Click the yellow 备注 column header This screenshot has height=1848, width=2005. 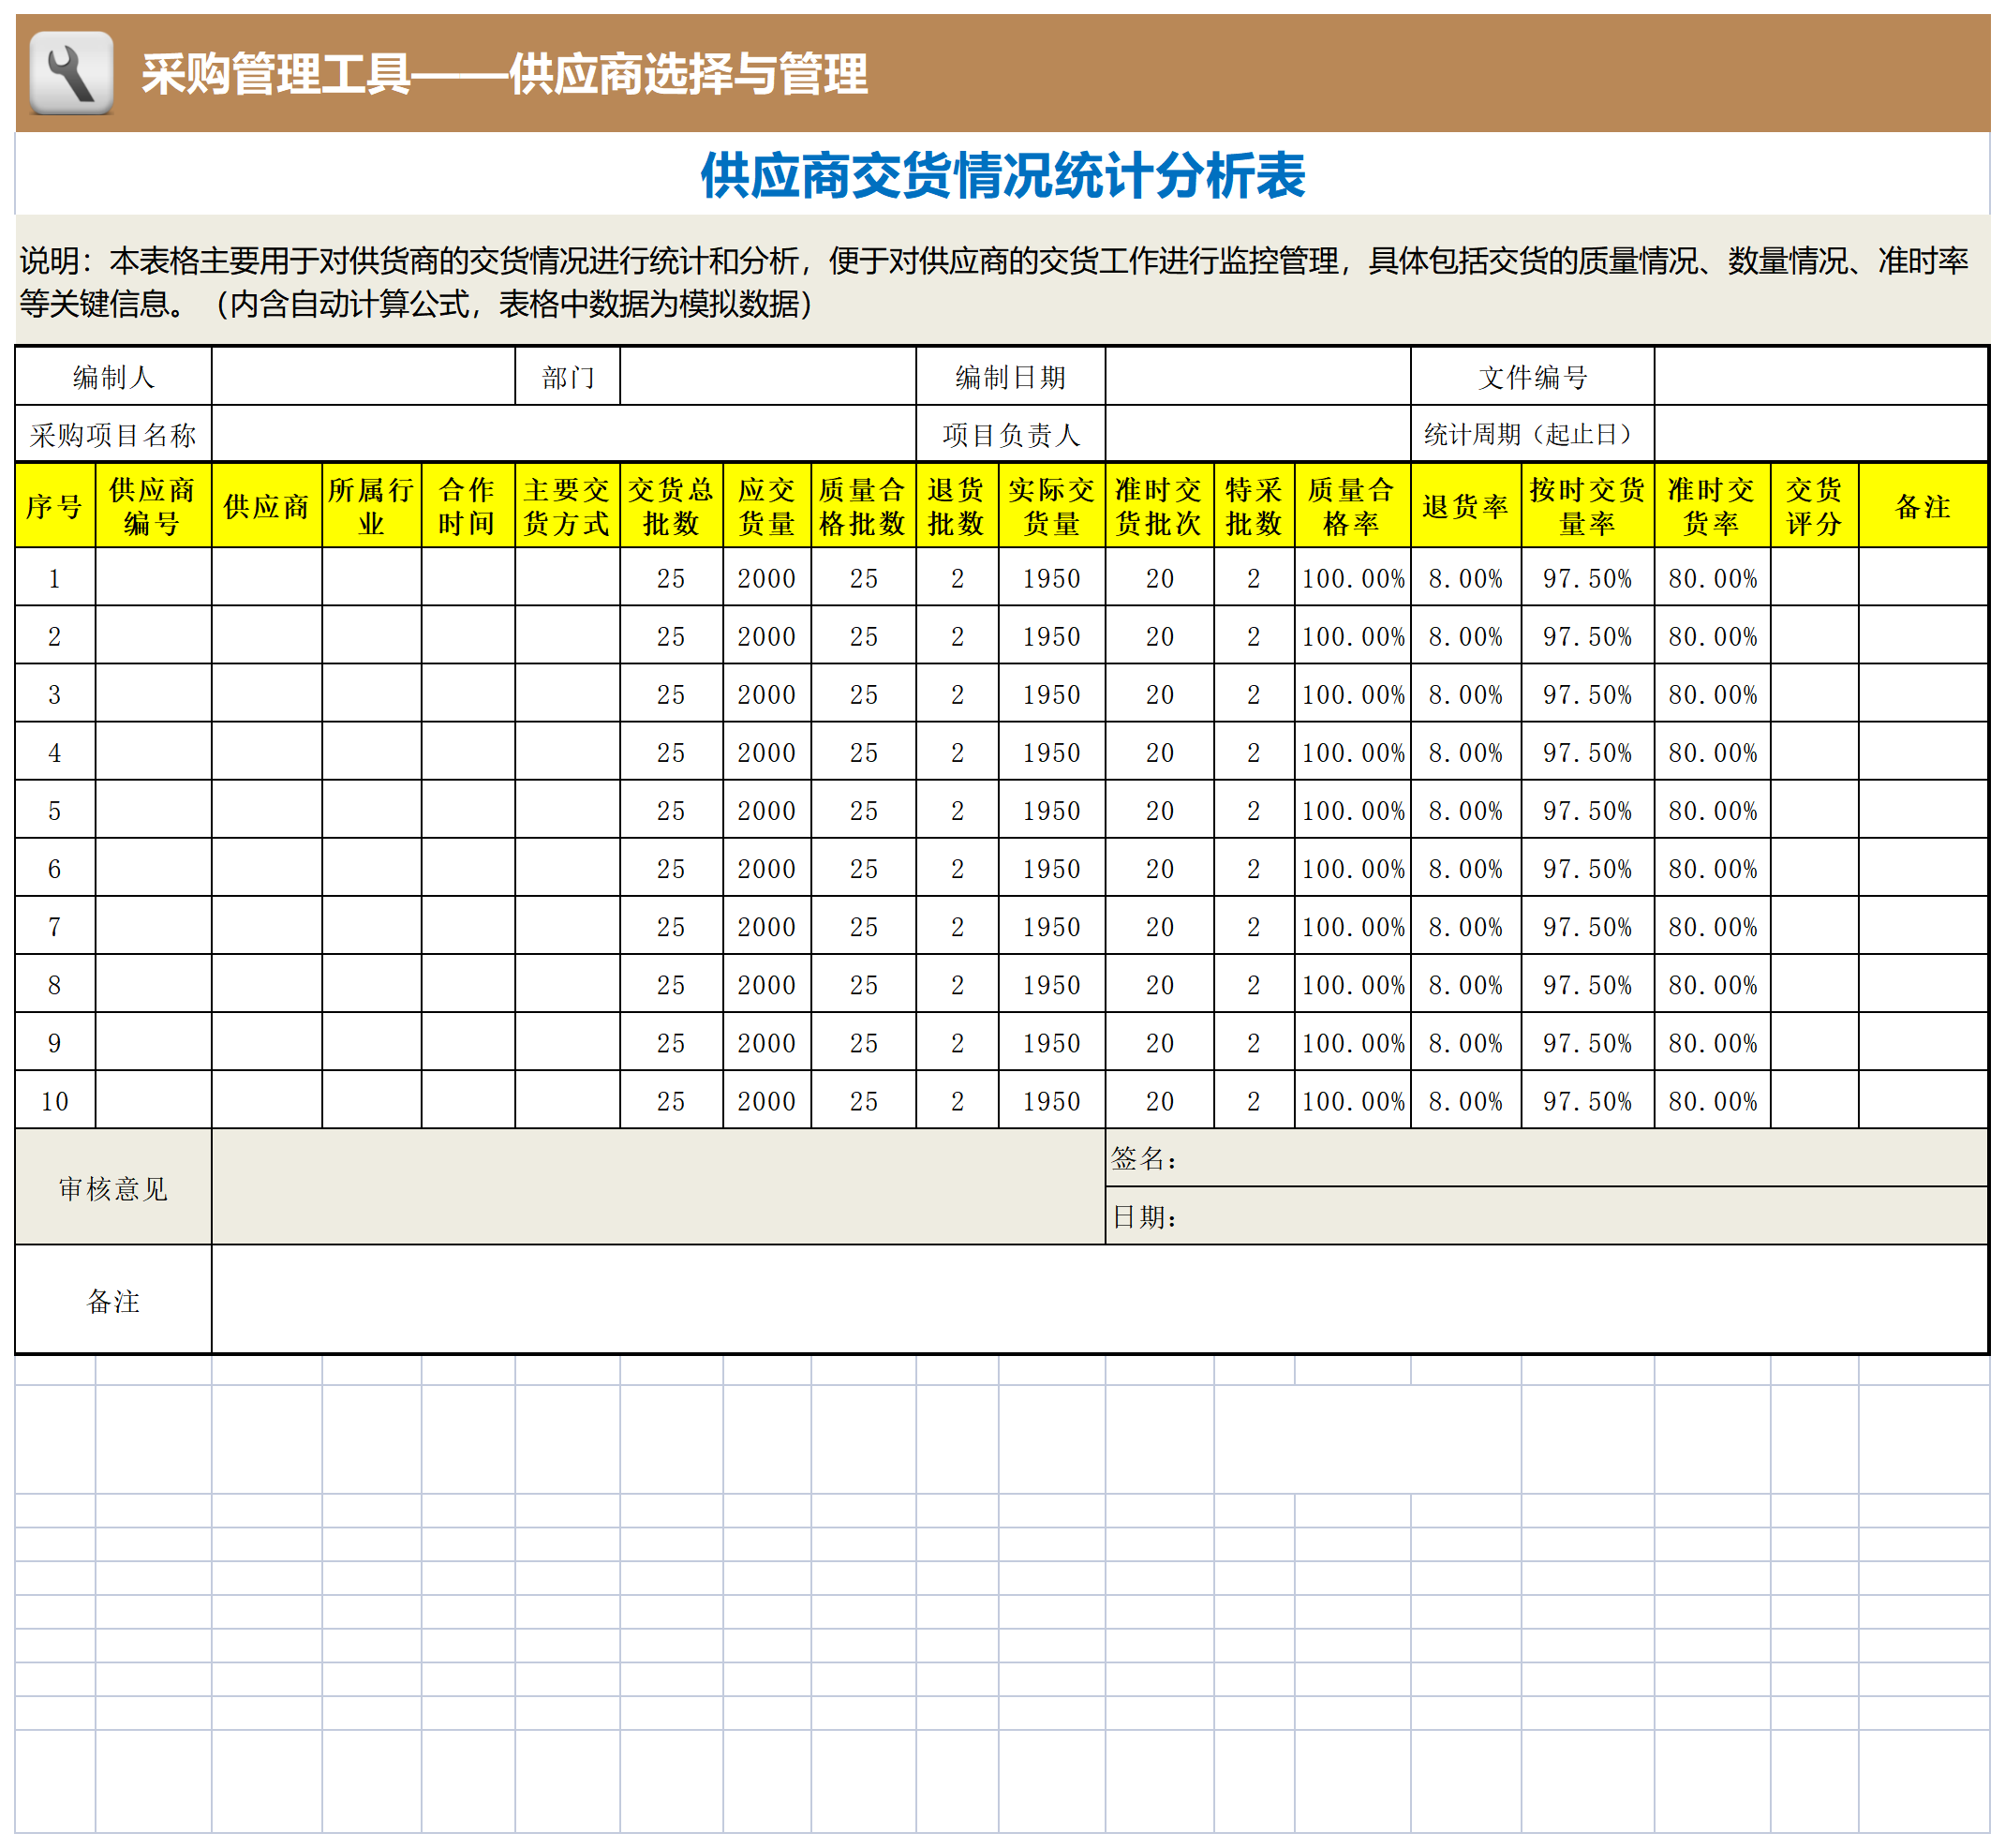1922,506
